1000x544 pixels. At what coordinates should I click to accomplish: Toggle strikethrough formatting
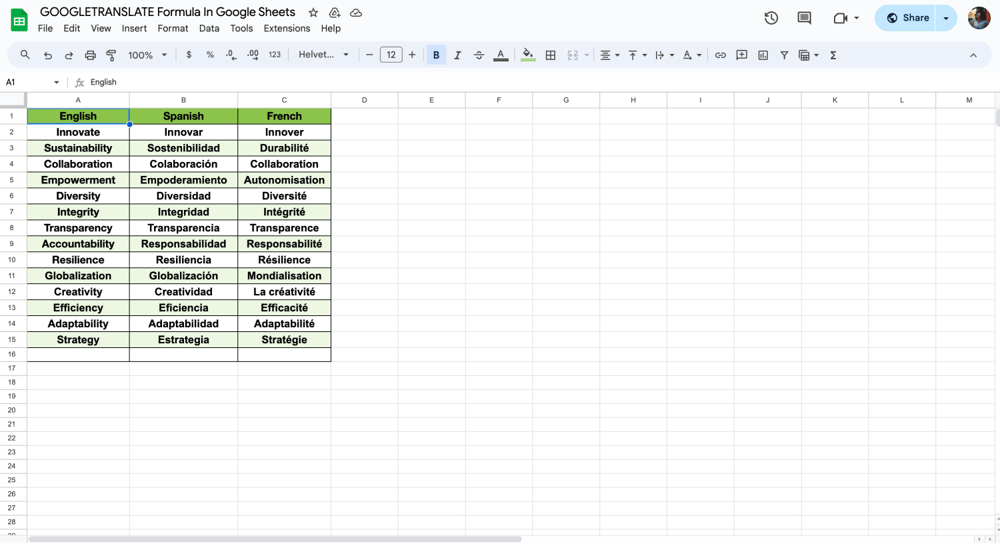(x=479, y=55)
